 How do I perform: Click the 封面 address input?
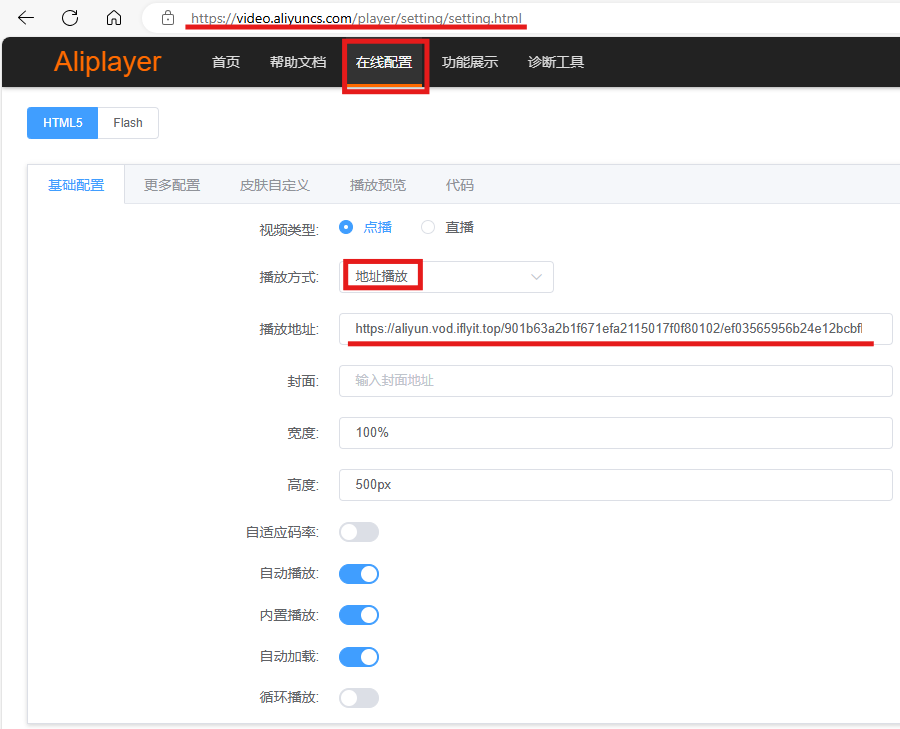[x=615, y=381]
